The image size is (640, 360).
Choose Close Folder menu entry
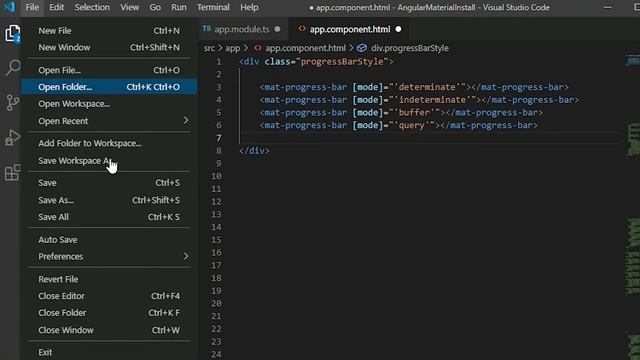pyautogui.click(x=109, y=313)
